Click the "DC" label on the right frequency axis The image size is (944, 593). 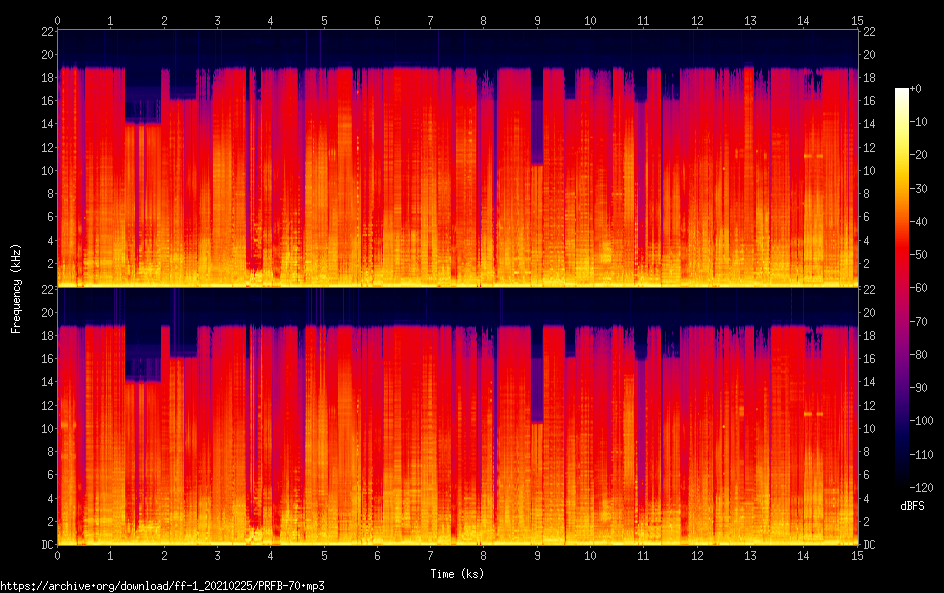pos(870,545)
